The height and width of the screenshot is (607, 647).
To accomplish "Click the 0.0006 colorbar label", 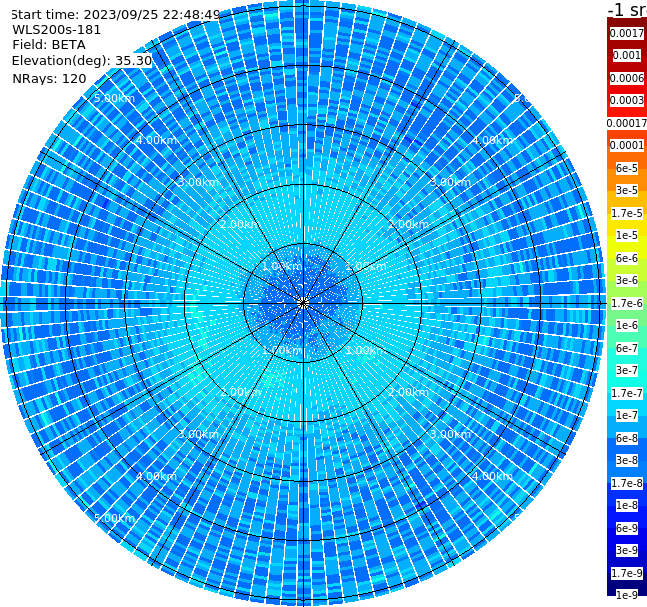I will pos(627,78).
